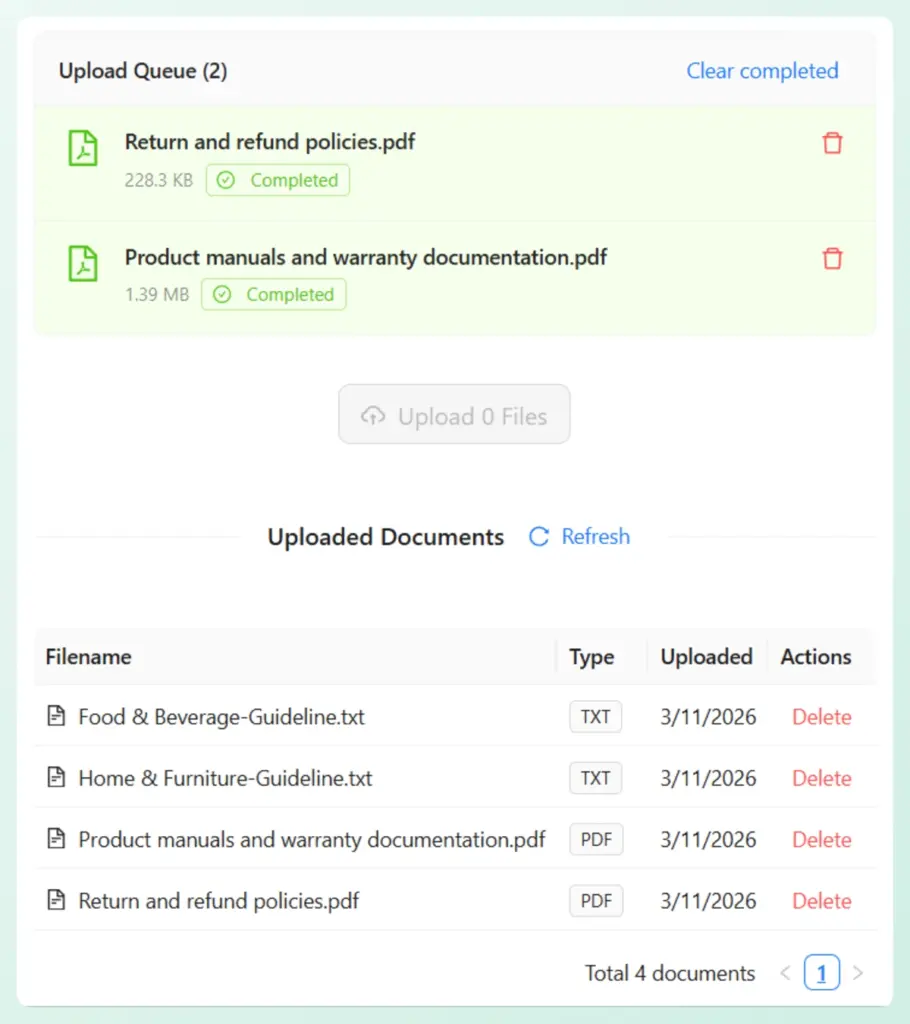Click the PDF type badge for Return and refund policies
The image size is (910, 1024).
(x=596, y=900)
